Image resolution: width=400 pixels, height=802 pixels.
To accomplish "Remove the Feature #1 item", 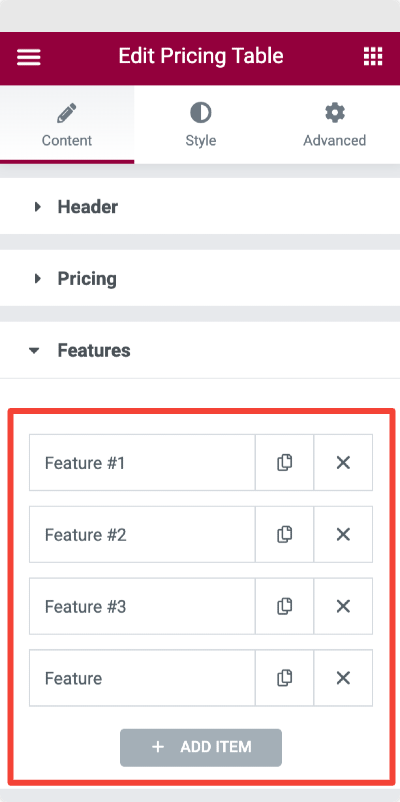I will click(x=343, y=462).
